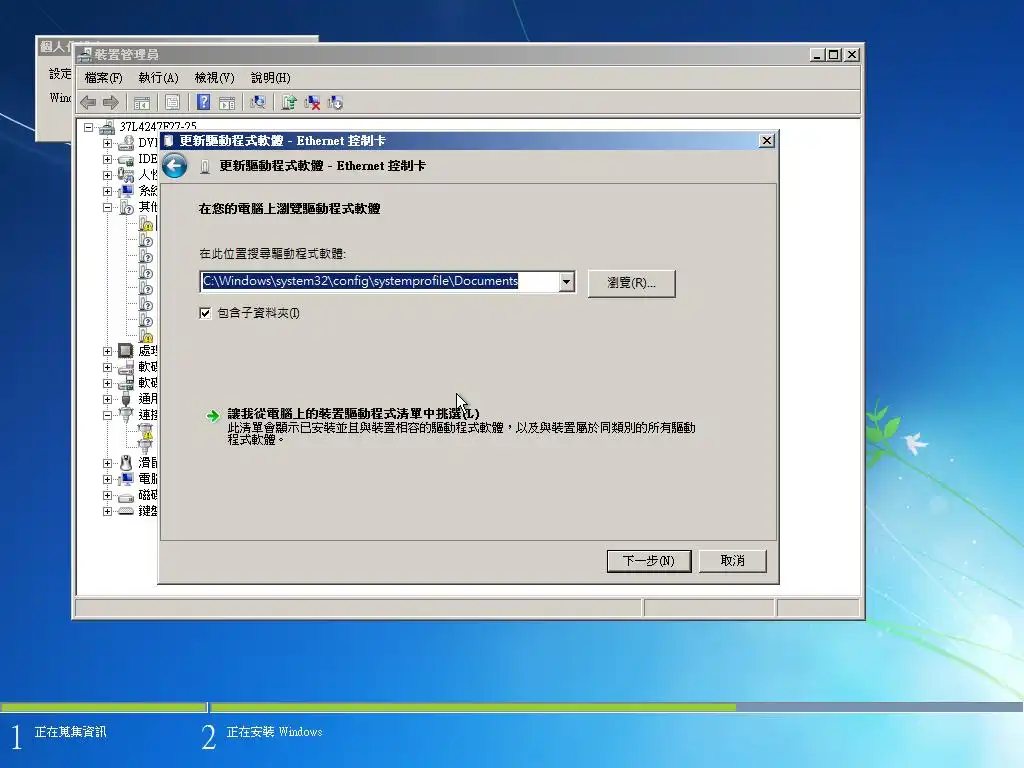
Task: Select the processor chip category icon
Action: (x=126, y=351)
